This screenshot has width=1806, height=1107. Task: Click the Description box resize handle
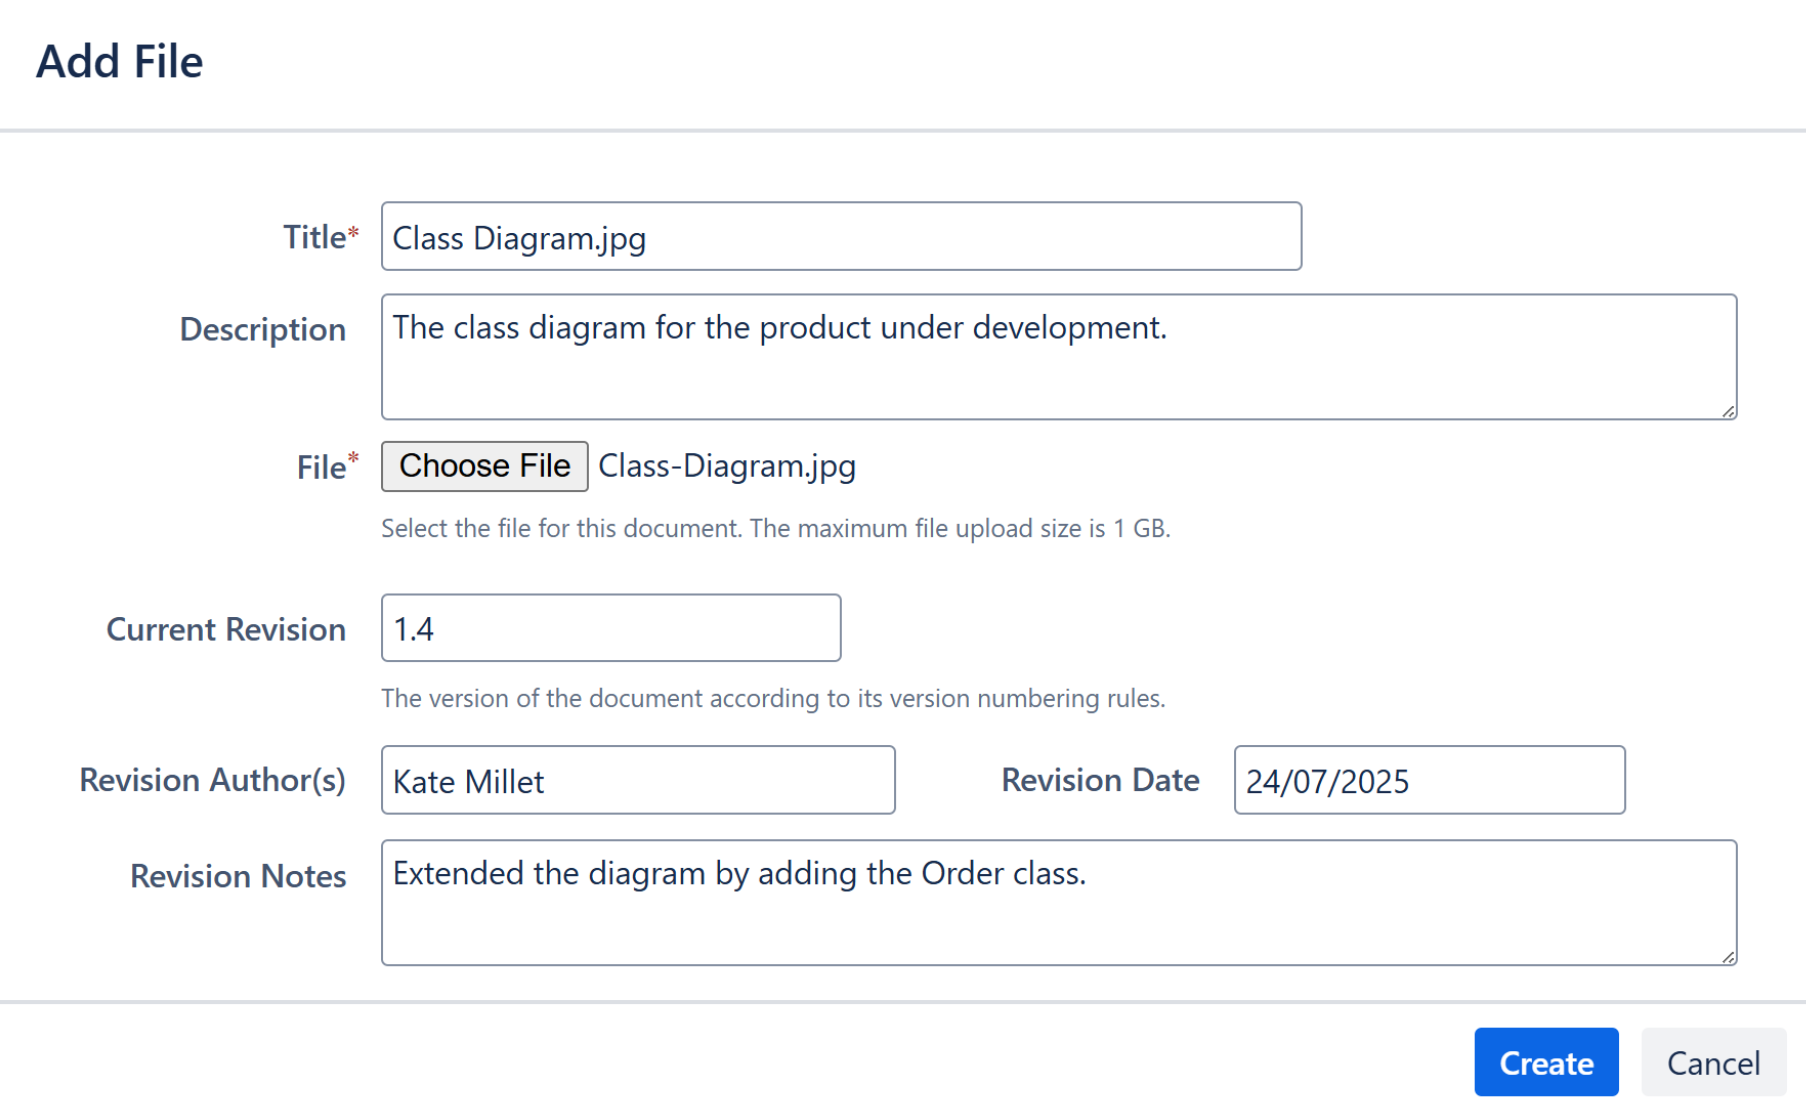[1728, 411]
